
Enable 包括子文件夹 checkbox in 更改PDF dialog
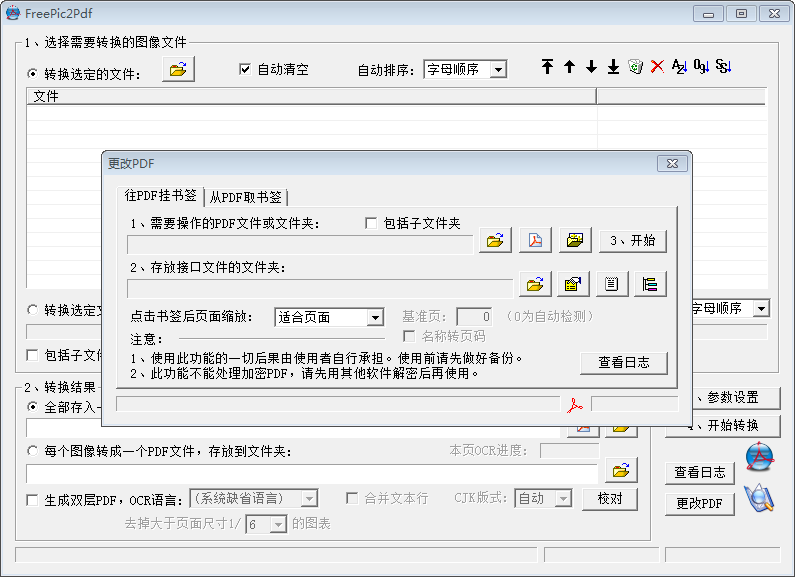371,223
